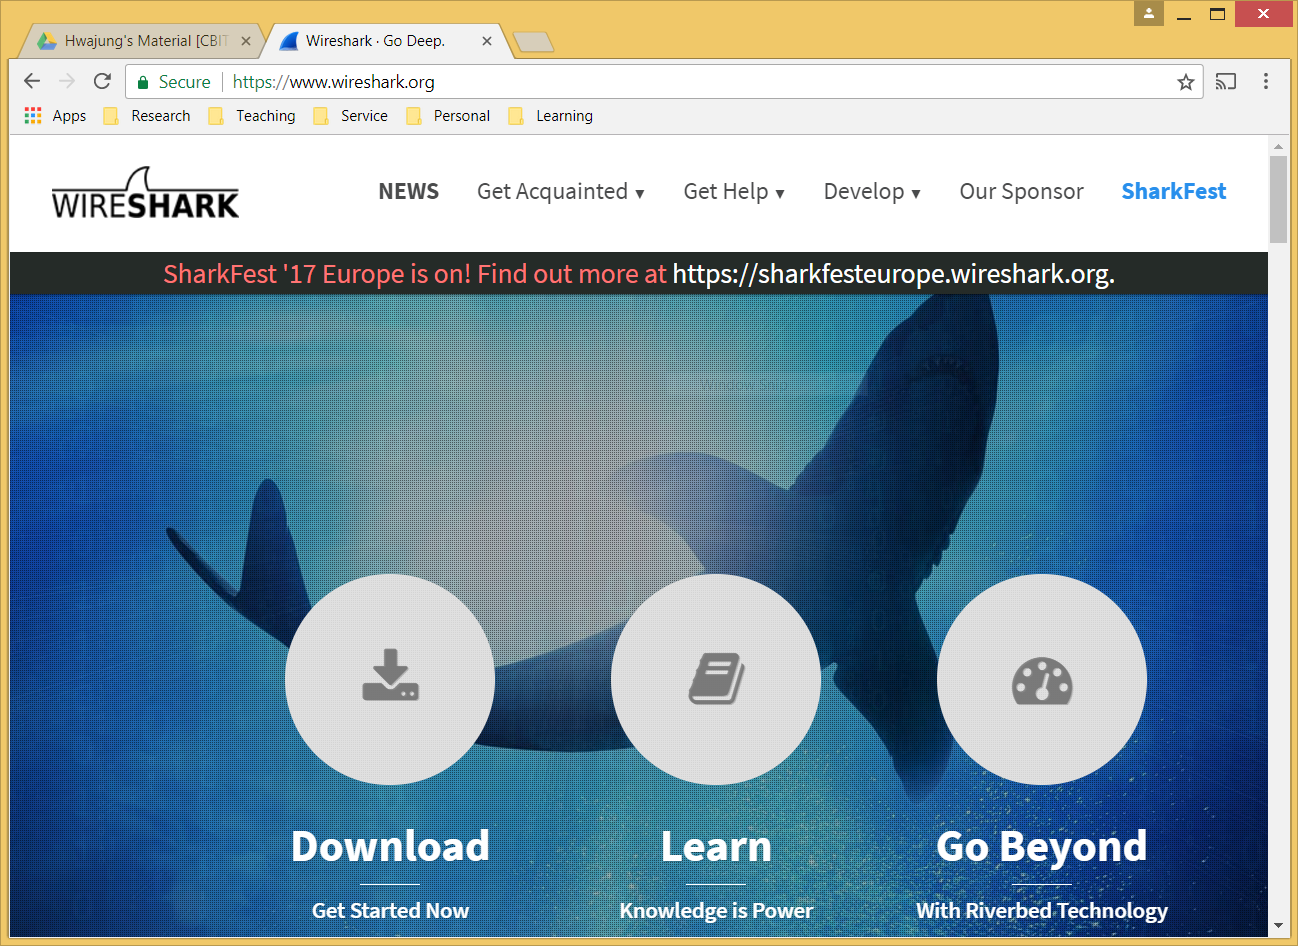
Task: Reload the page with the refresh icon
Action: (102, 81)
